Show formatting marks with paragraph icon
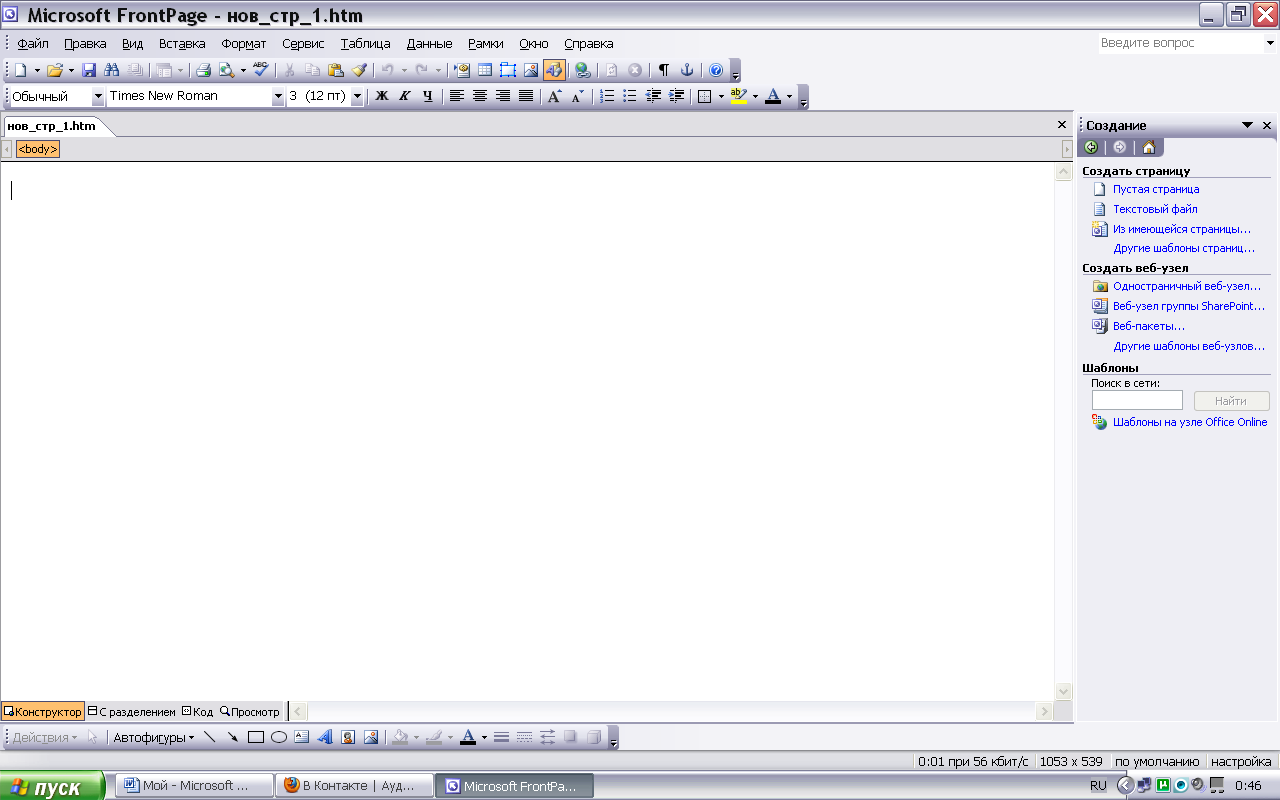Screen dimensions: 1280x800 click(663, 70)
